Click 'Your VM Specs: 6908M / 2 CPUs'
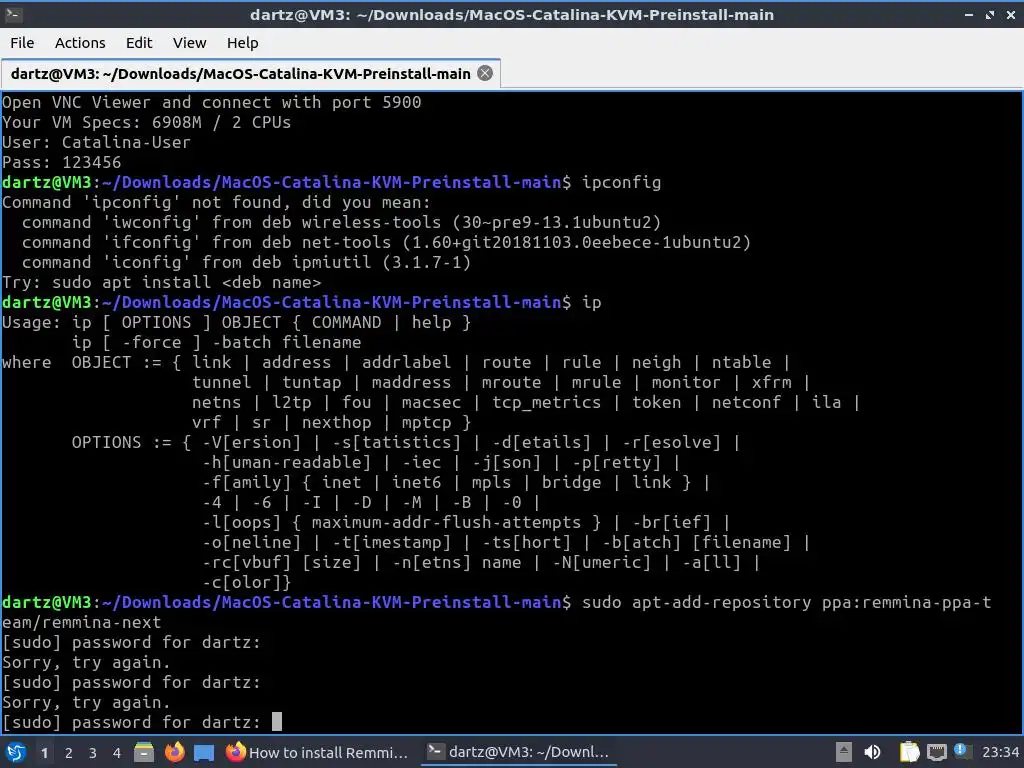Image resolution: width=1024 pixels, height=768 pixels. [x=146, y=122]
